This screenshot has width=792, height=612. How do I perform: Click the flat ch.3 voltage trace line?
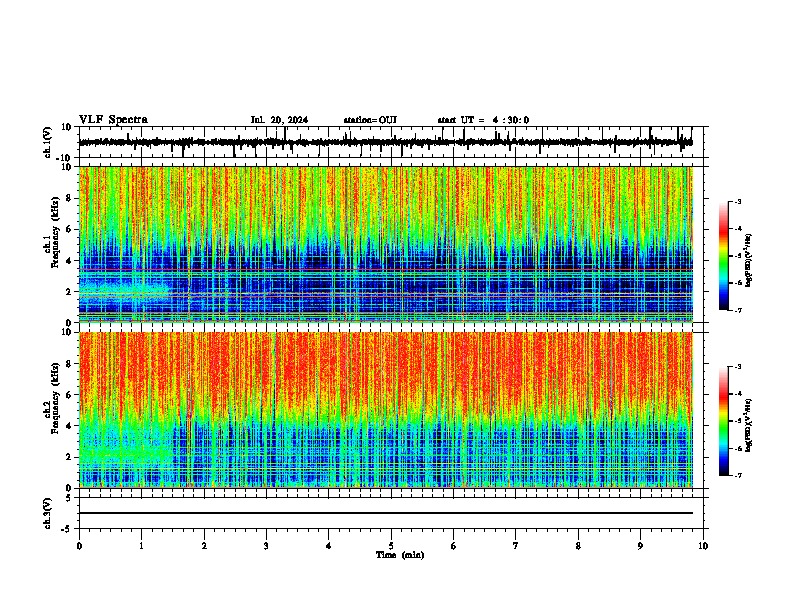[x=386, y=513]
